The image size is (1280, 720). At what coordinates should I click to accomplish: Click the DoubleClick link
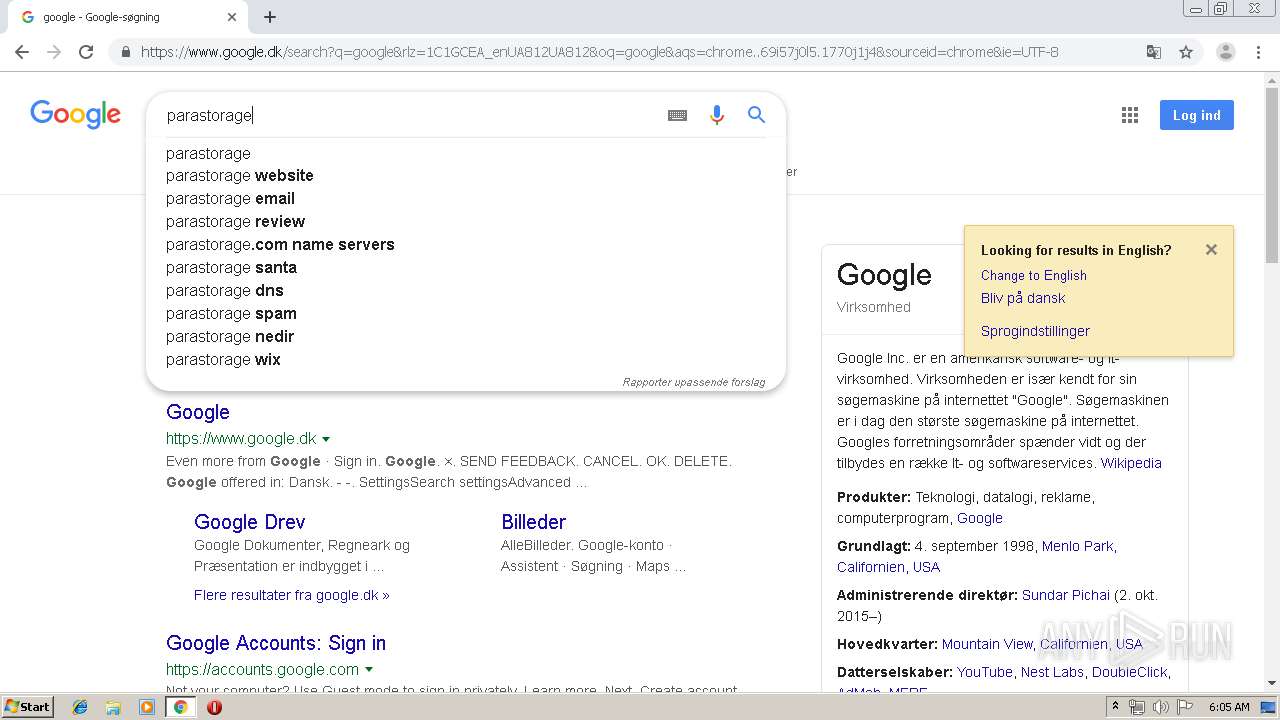1129,672
